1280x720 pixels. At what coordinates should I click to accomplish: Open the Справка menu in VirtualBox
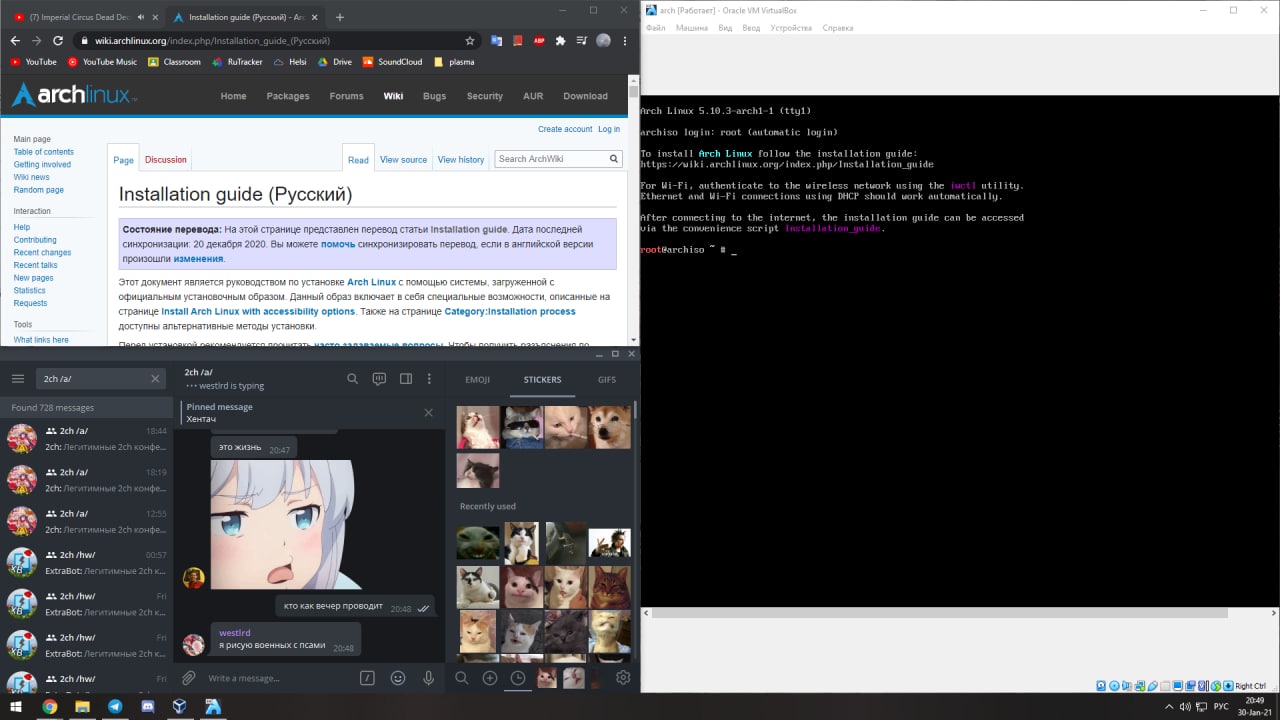(x=838, y=28)
